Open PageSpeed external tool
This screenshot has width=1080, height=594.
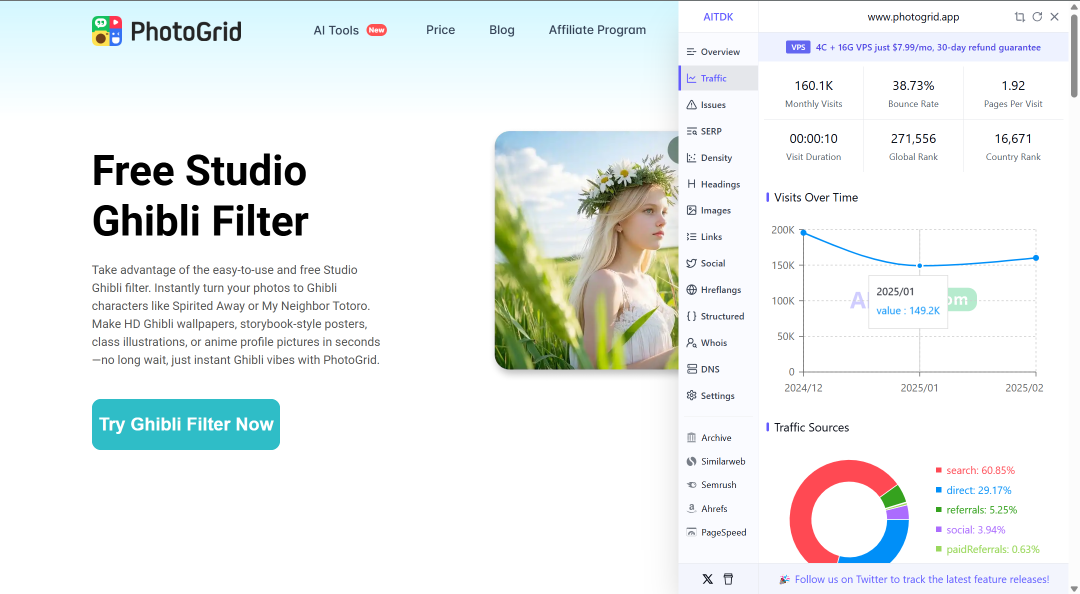pos(718,532)
